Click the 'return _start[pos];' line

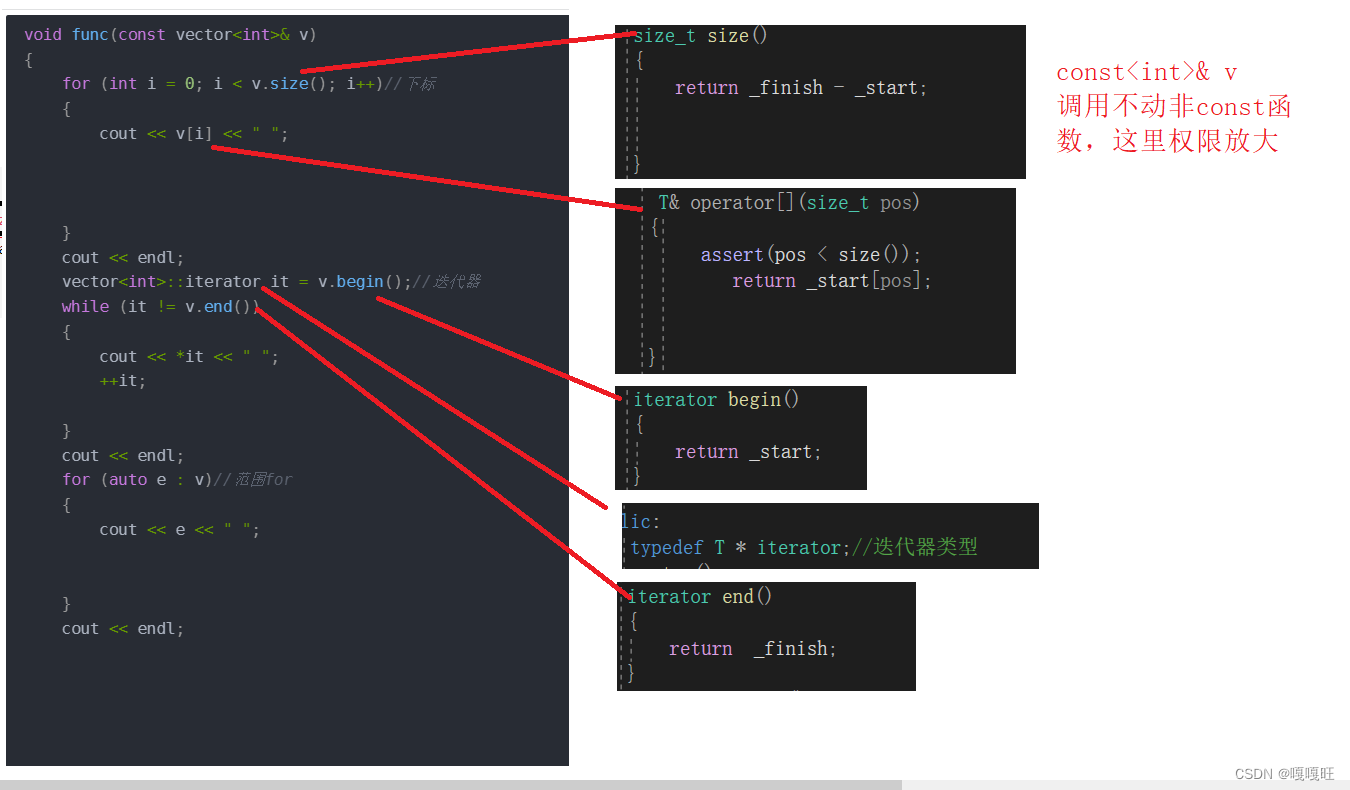[832, 281]
